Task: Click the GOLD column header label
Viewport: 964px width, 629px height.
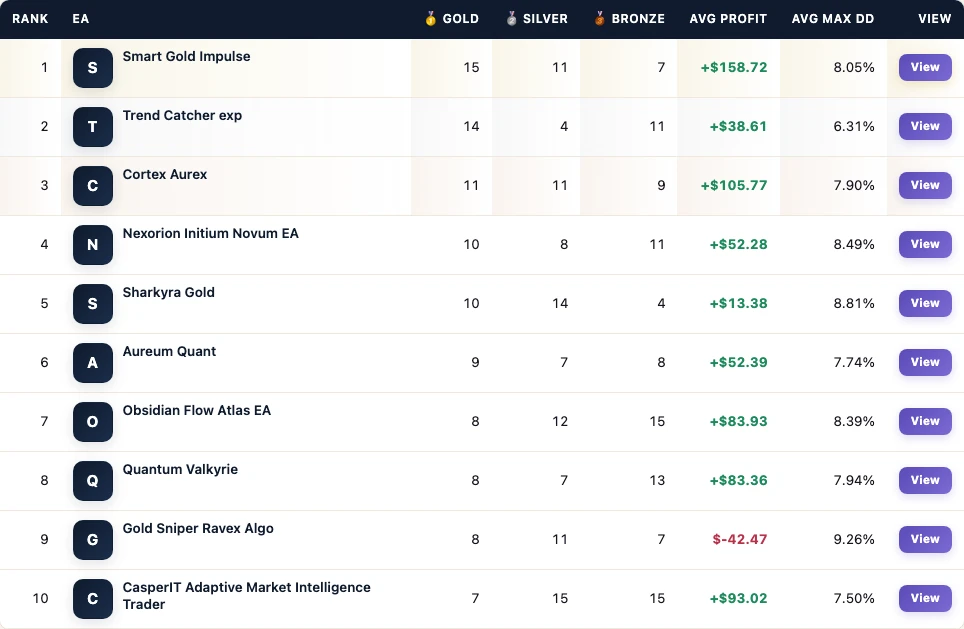Action: coord(460,19)
